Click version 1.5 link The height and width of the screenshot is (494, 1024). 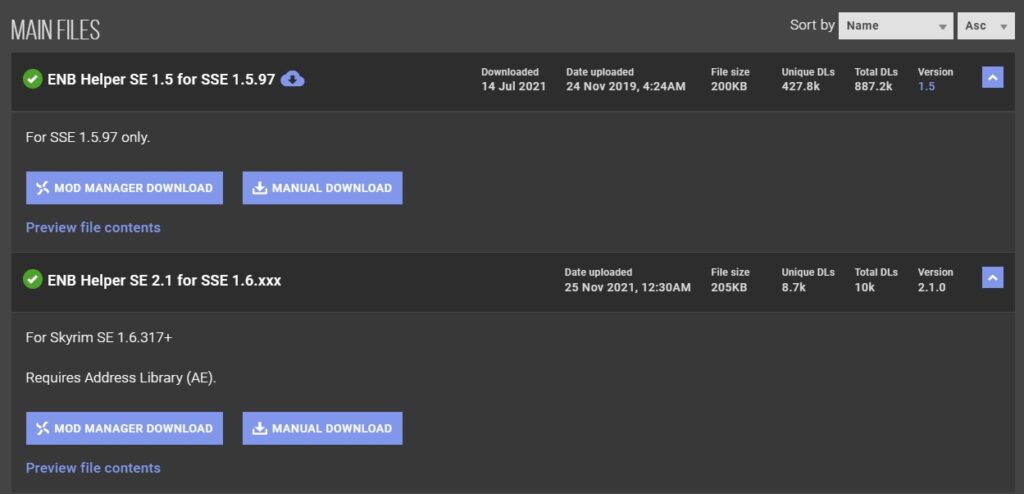(926, 86)
